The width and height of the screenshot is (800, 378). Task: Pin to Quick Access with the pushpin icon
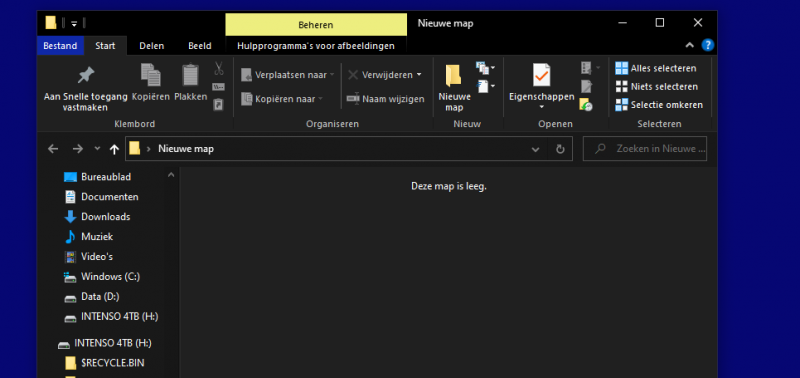86,75
